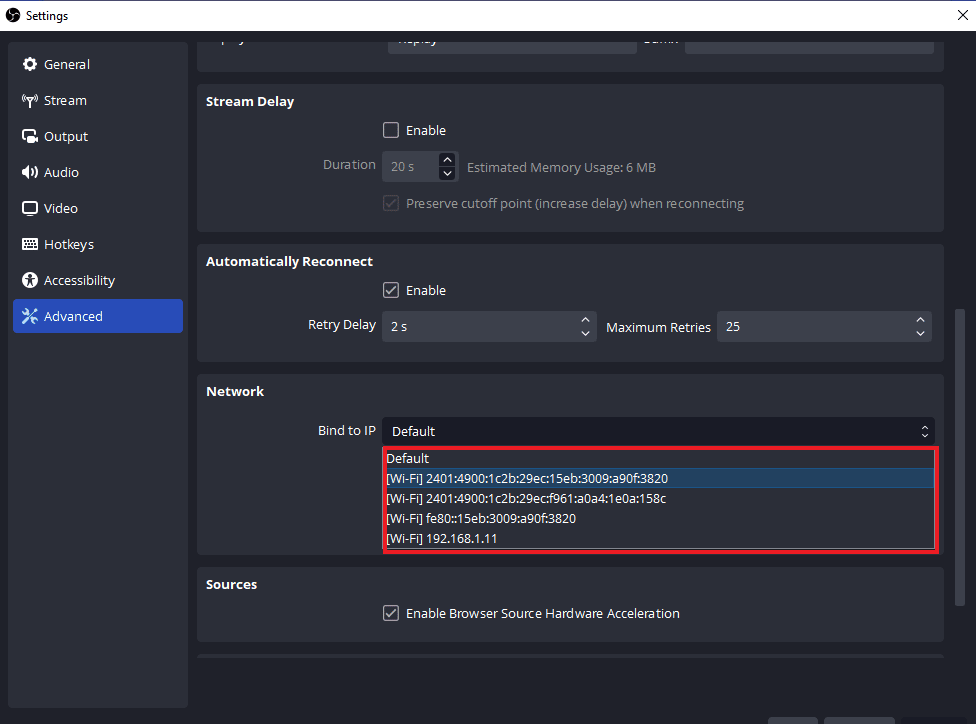Click the Output recording icon
Viewport: 976px width, 724px height.
29,136
